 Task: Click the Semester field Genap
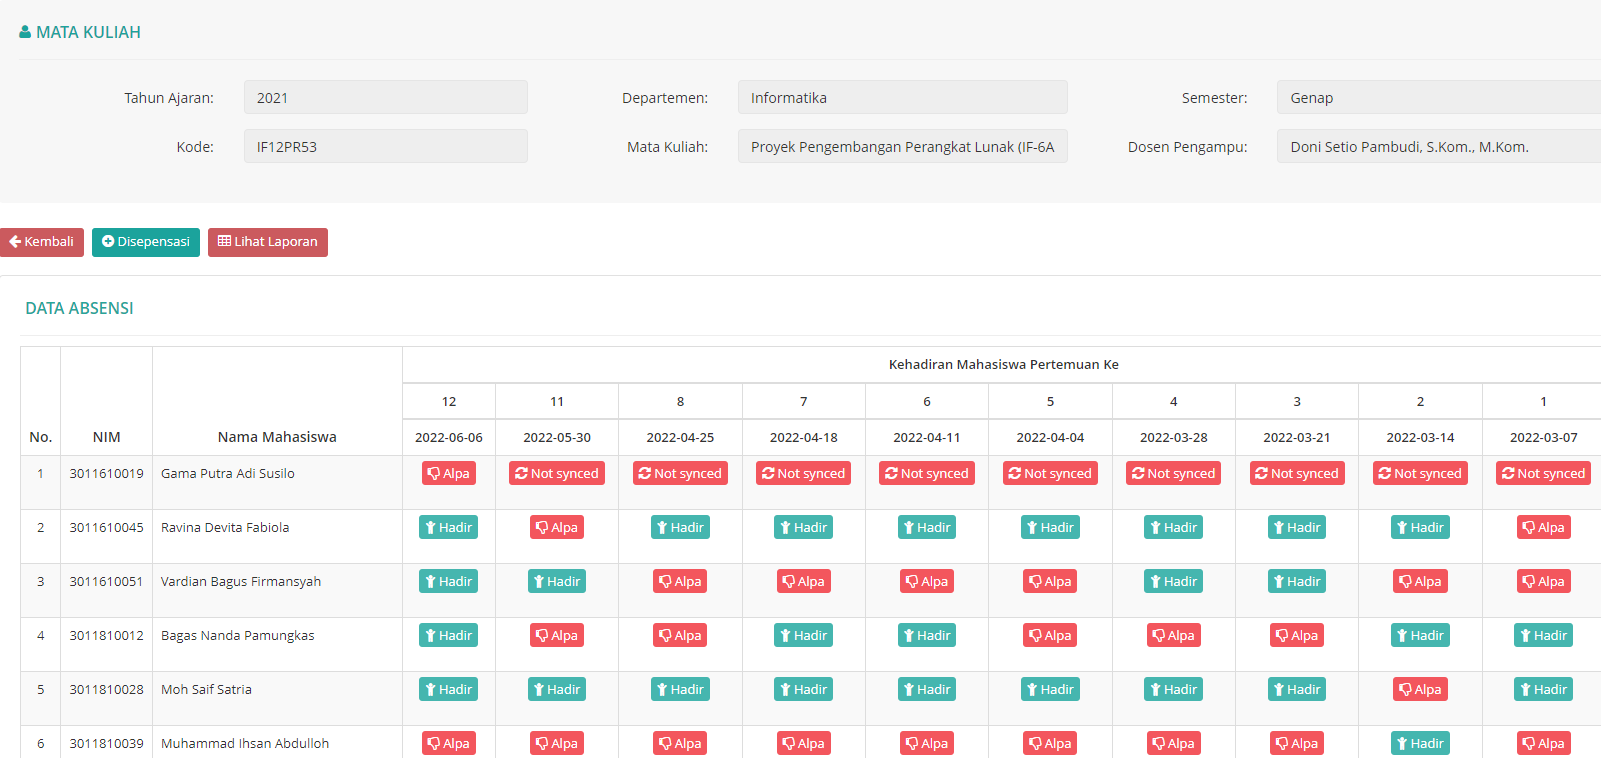(1439, 97)
